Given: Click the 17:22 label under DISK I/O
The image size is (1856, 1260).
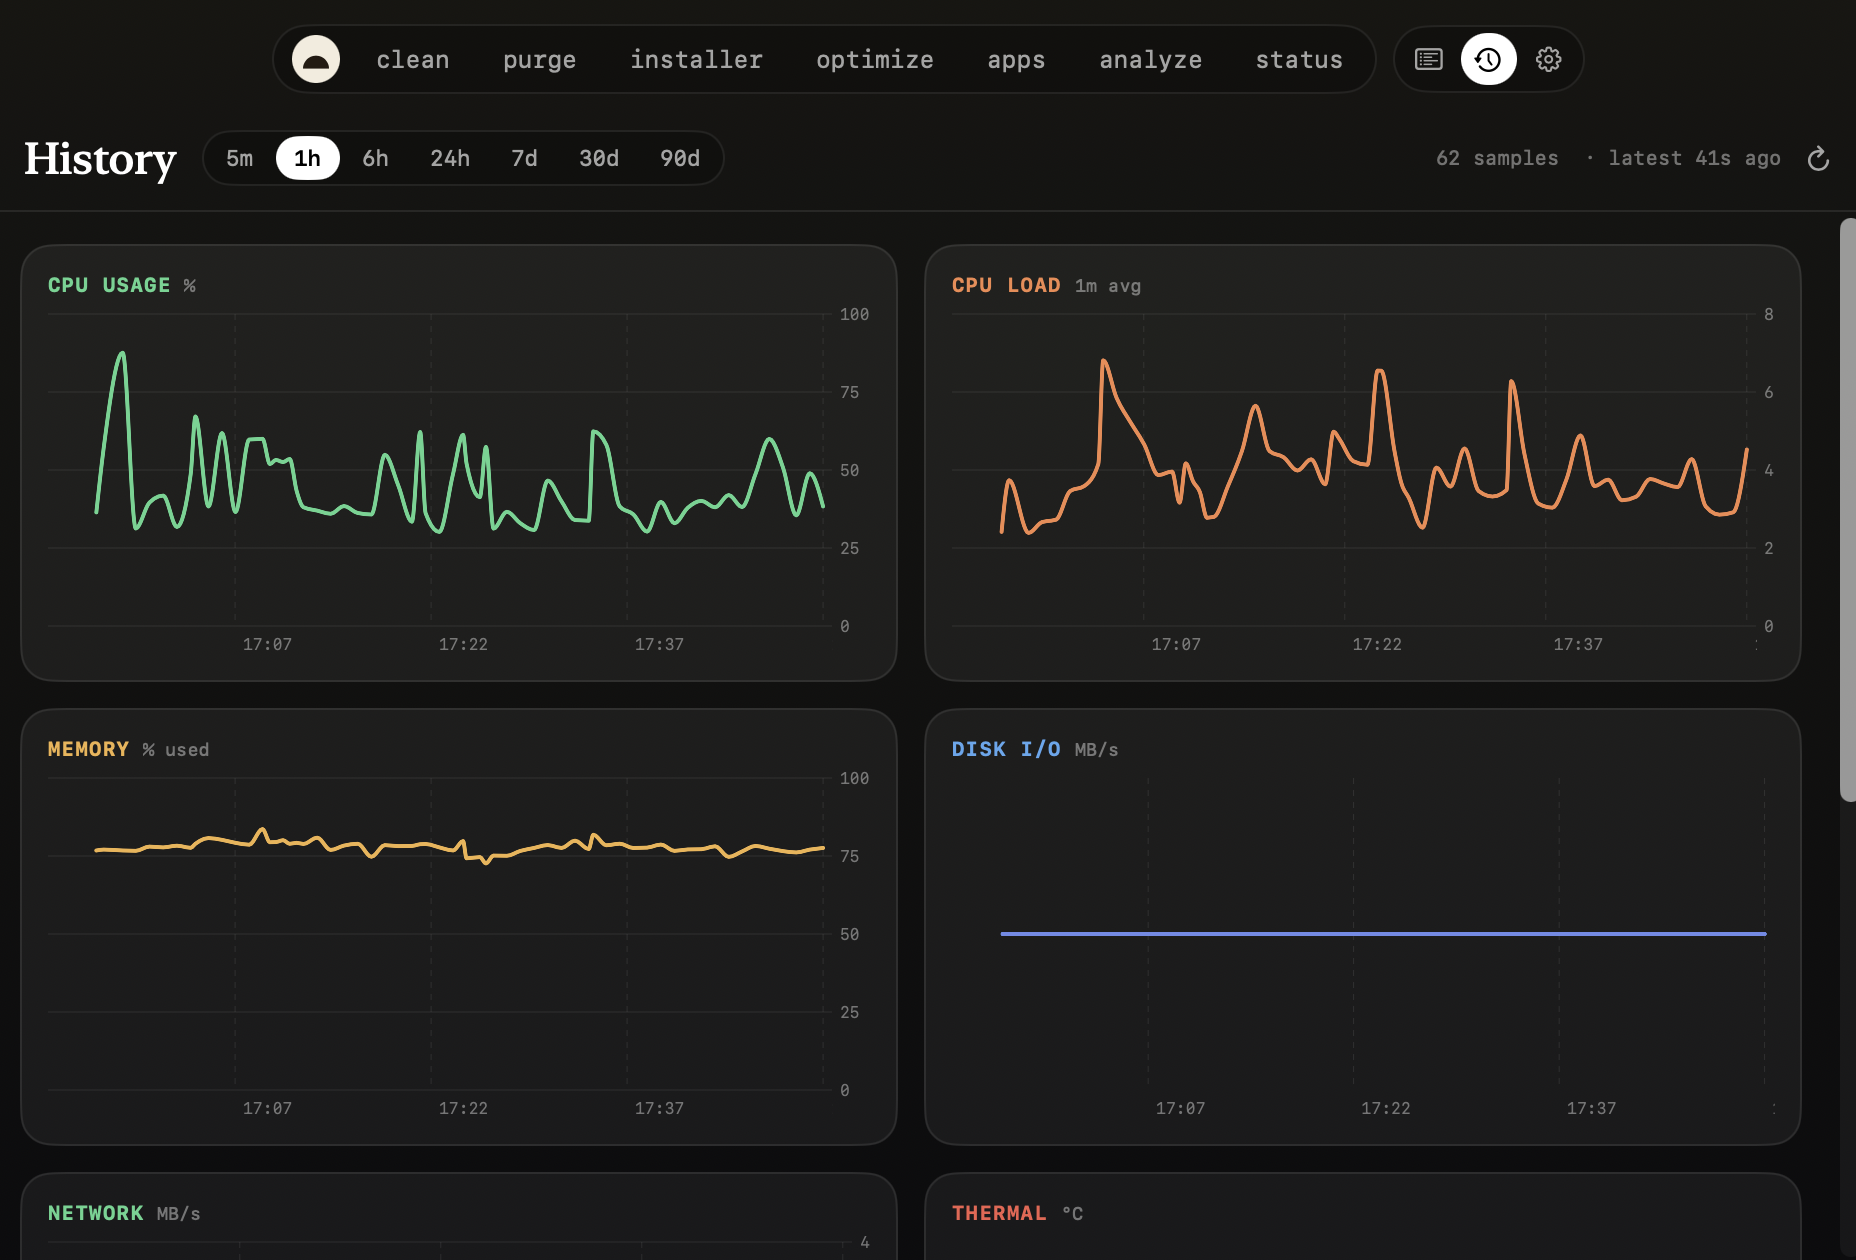Looking at the screenshot, I should (x=1385, y=1108).
